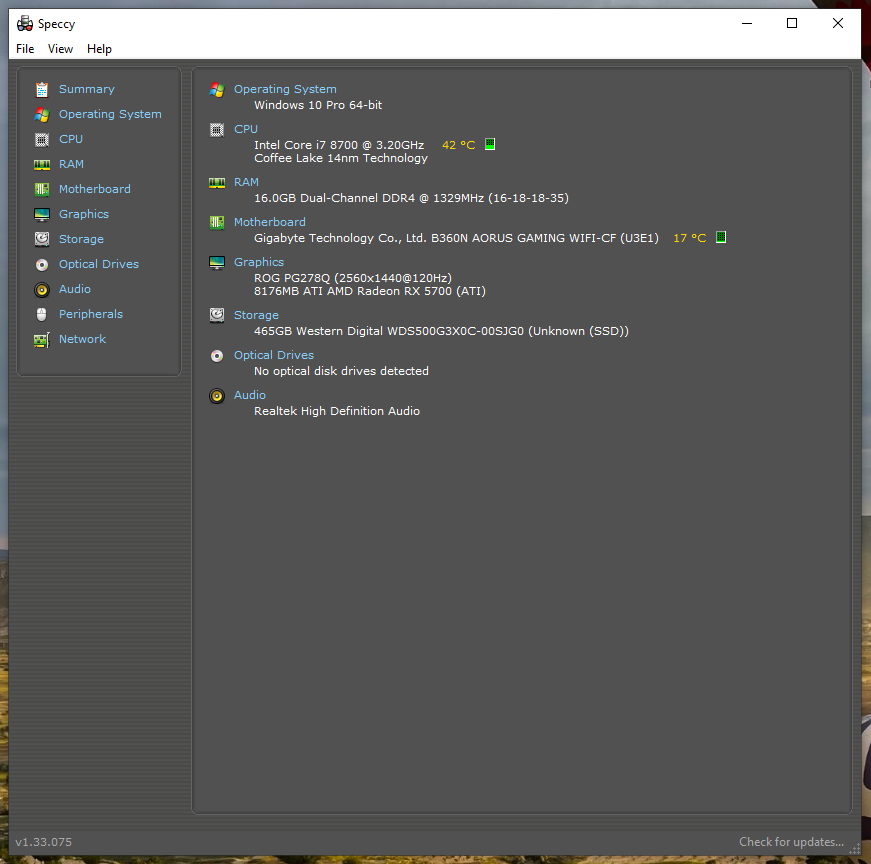Click the CPU chip icon in sidebar
The height and width of the screenshot is (864, 871).
click(x=41, y=139)
